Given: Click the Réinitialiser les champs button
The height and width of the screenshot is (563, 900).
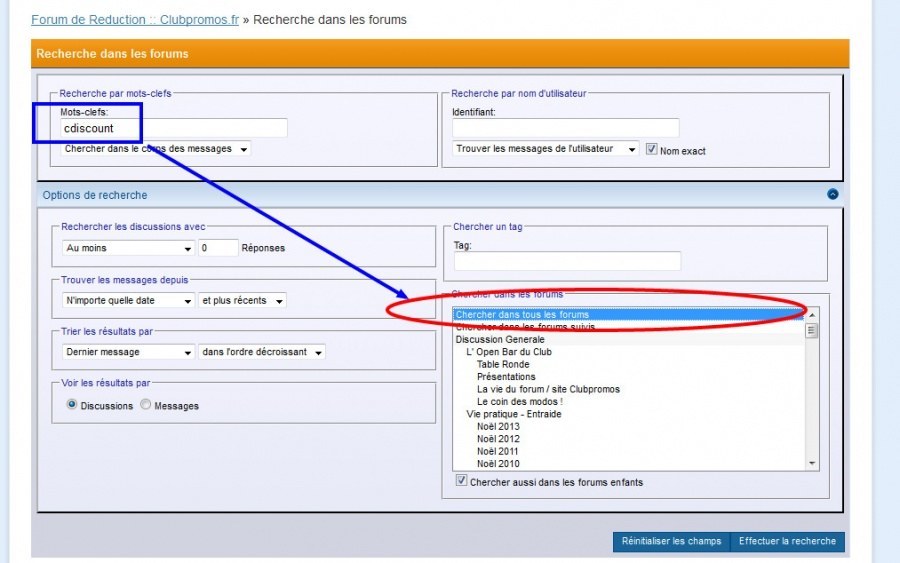Looking at the screenshot, I should coord(671,541).
